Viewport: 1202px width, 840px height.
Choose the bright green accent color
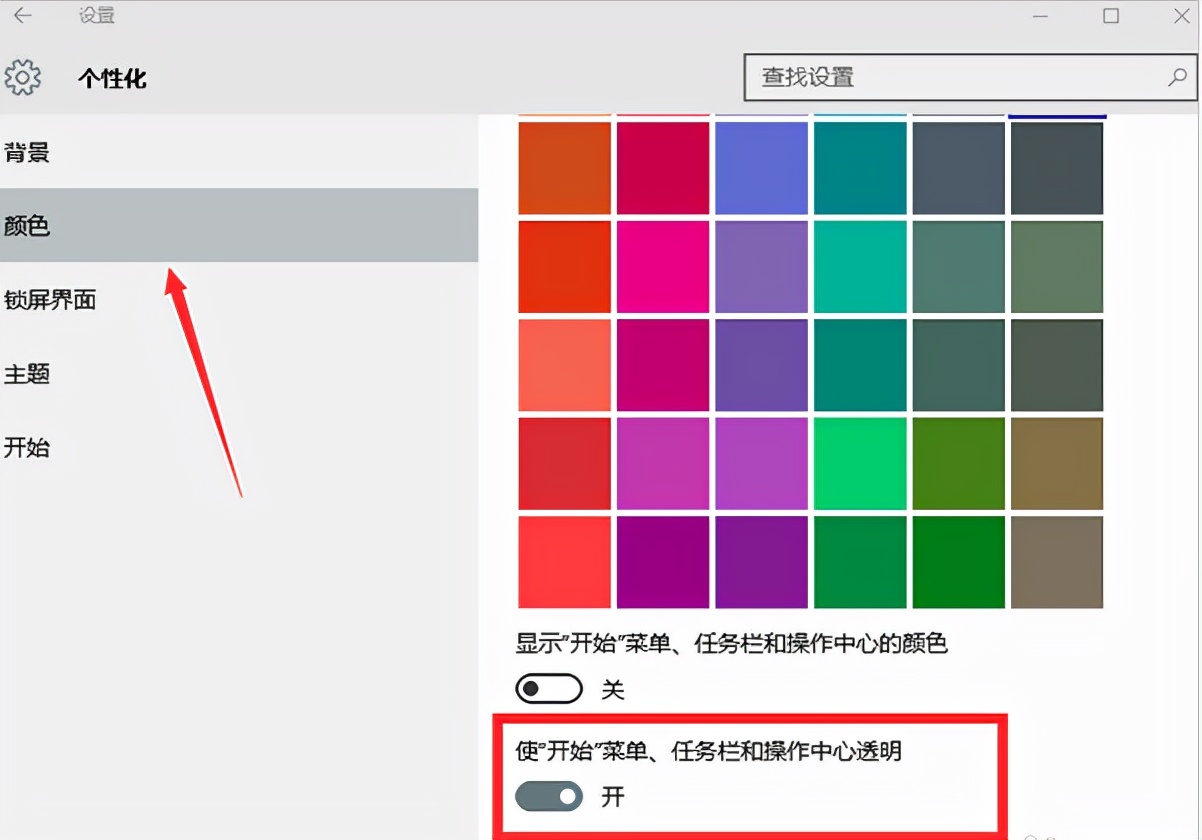point(860,463)
